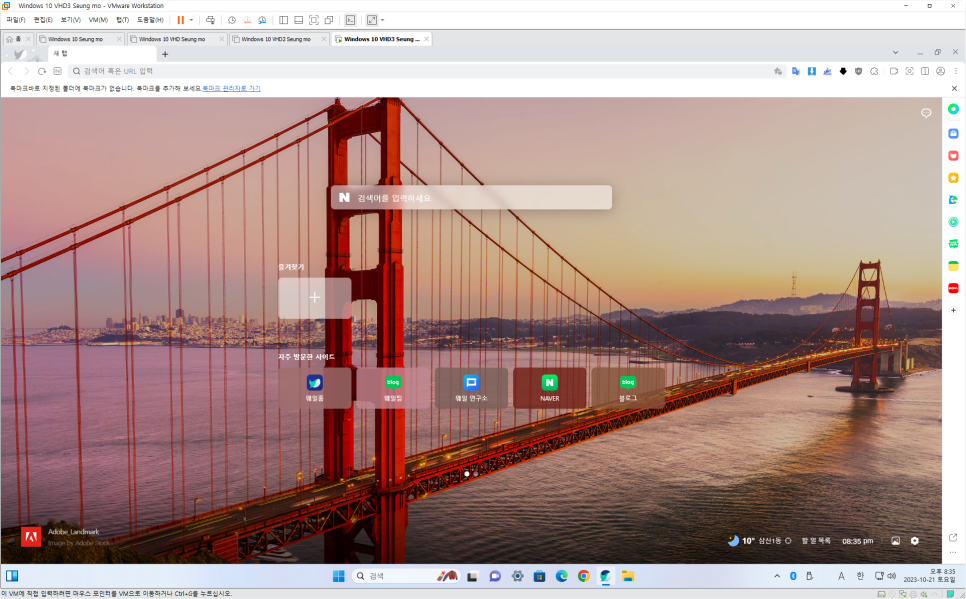
Task: Open the extensions puzzle icon
Action: (x=874, y=71)
